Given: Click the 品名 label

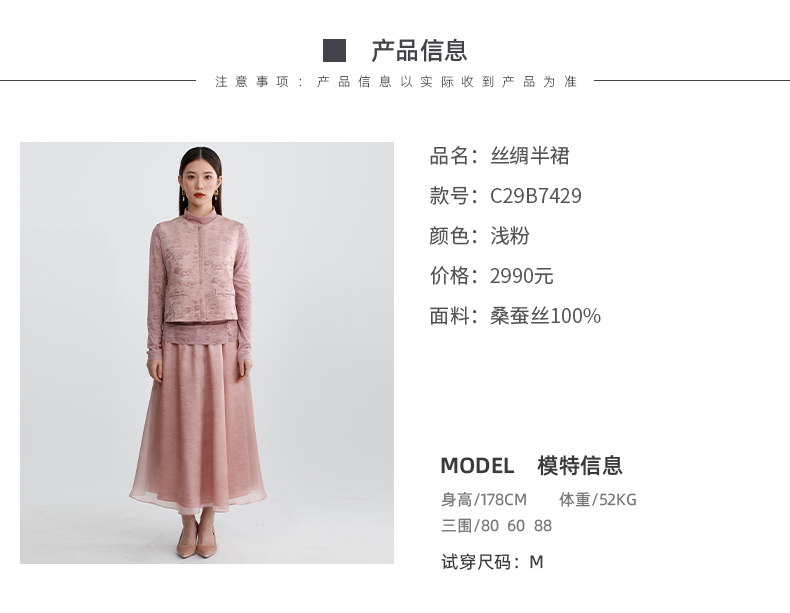Looking at the screenshot, I should pos(449,156).
